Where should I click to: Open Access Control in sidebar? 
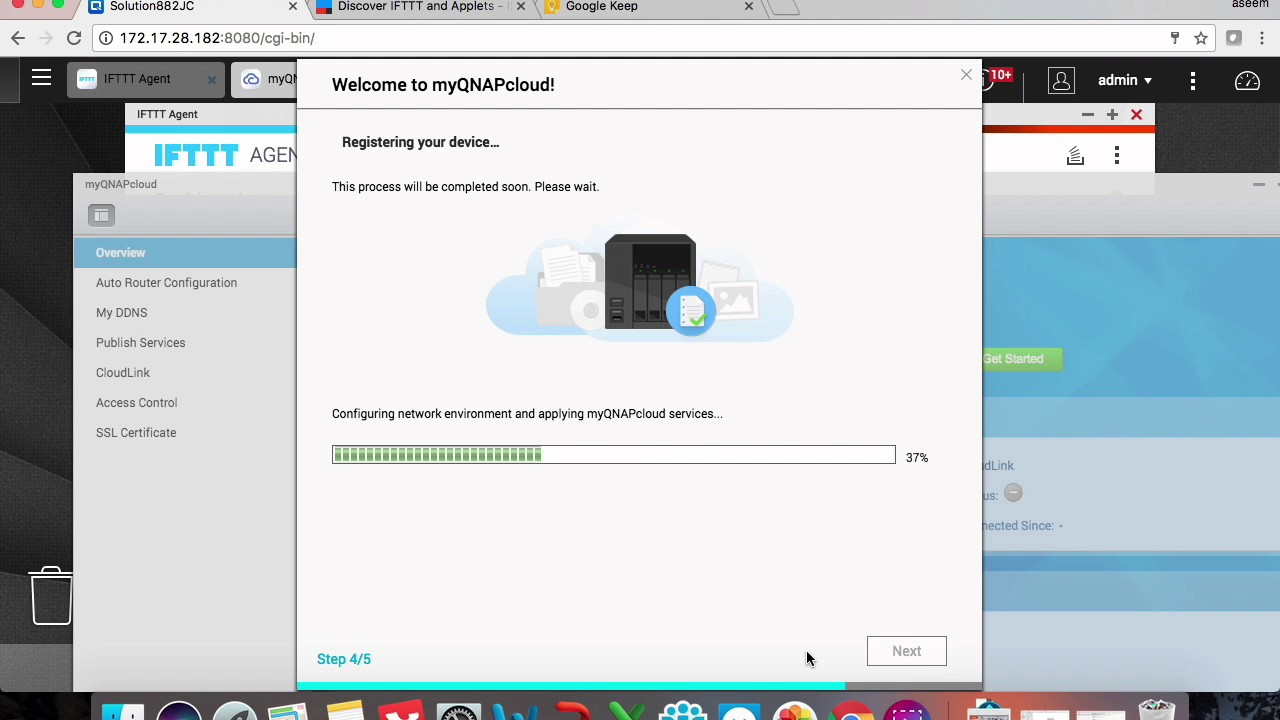(136, 403)
